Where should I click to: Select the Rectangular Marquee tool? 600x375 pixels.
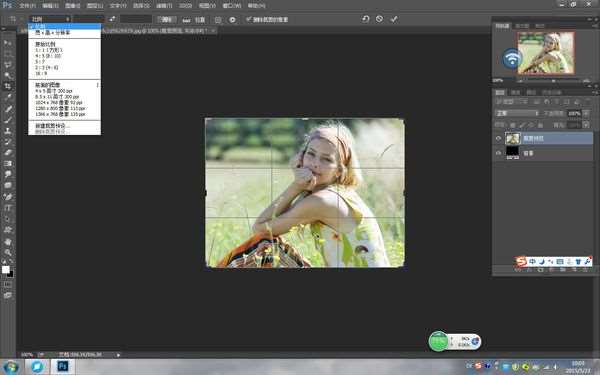(8, 54)
